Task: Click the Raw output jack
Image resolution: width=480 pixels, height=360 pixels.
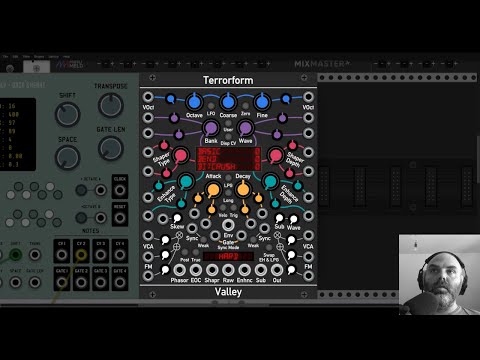Action: click(228, 270)
